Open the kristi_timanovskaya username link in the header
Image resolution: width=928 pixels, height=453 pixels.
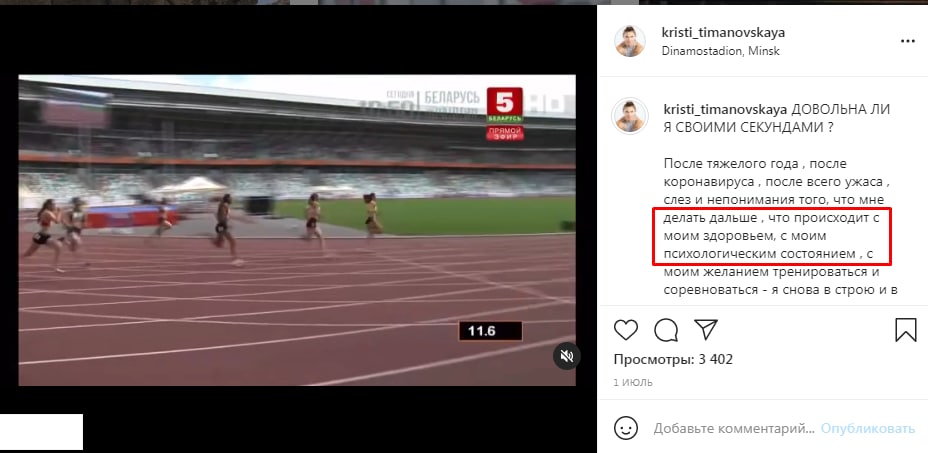(x=723, y=33)
